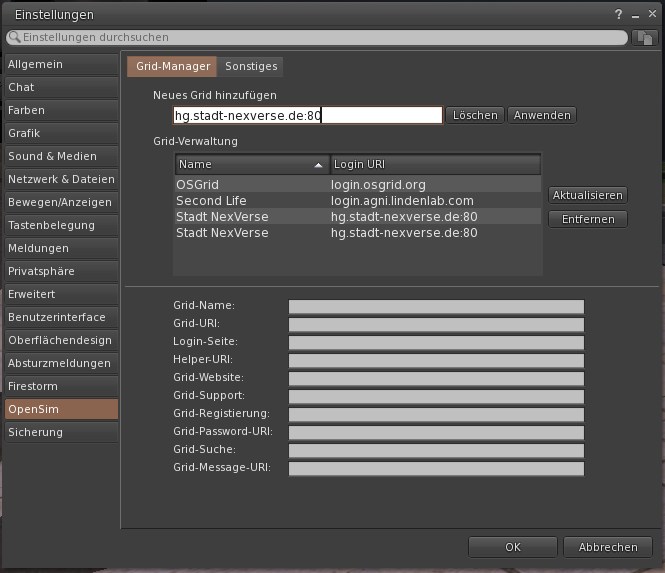This screenshot has width=665, height=573.
Task: Go to the Grafik settings
Action: [62, 133]
